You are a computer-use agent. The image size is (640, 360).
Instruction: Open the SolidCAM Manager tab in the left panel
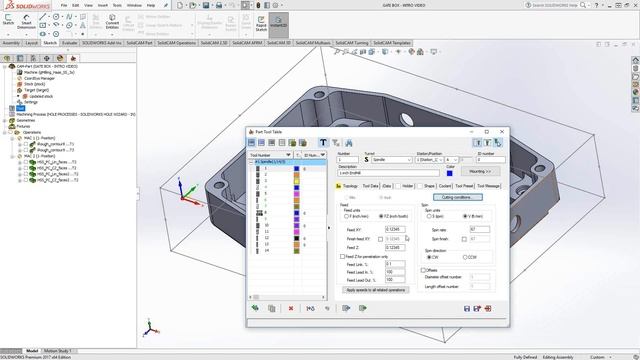(x=73, y=58)
